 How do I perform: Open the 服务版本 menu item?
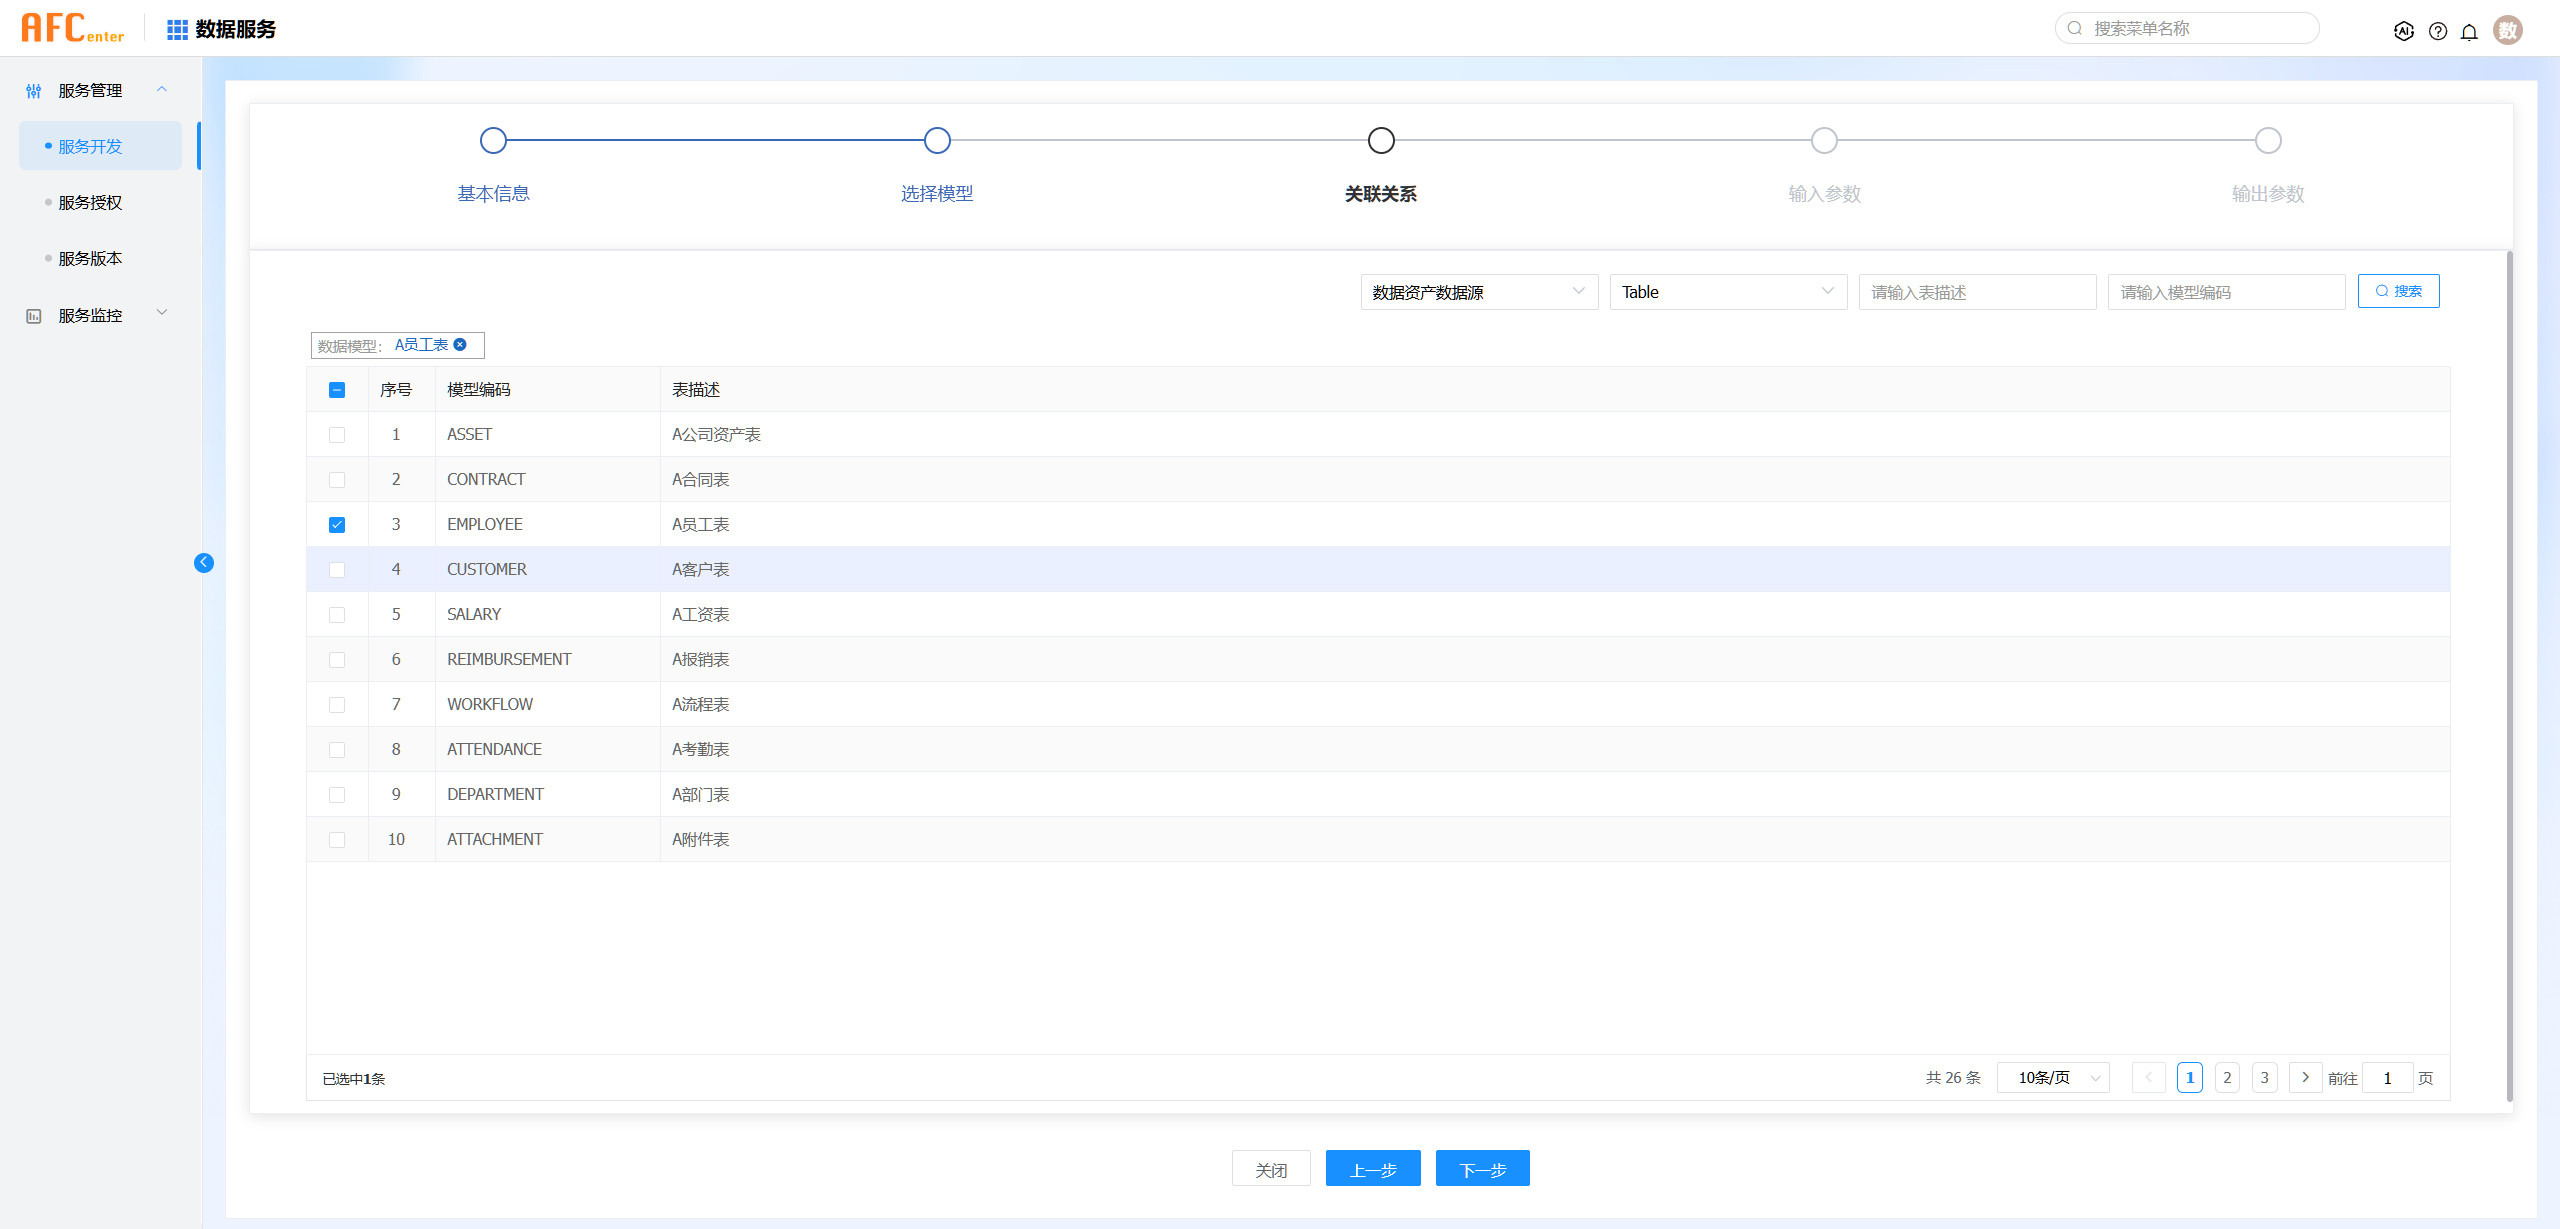pos(90,259)
